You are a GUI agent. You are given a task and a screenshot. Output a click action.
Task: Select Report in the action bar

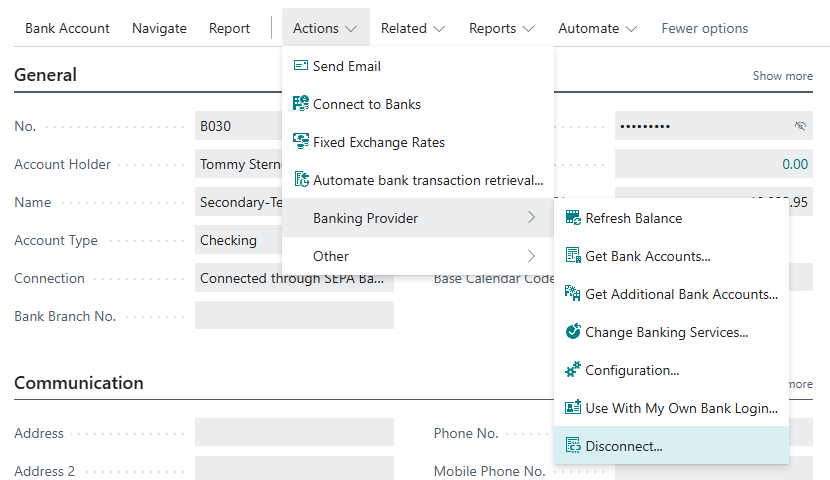pyautogui.click(x=229, y=28)
